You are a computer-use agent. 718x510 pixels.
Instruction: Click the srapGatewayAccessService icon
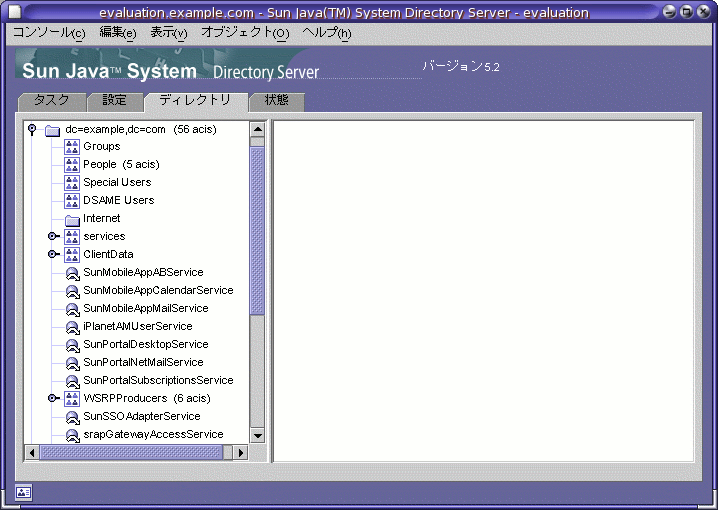point(72,435)
